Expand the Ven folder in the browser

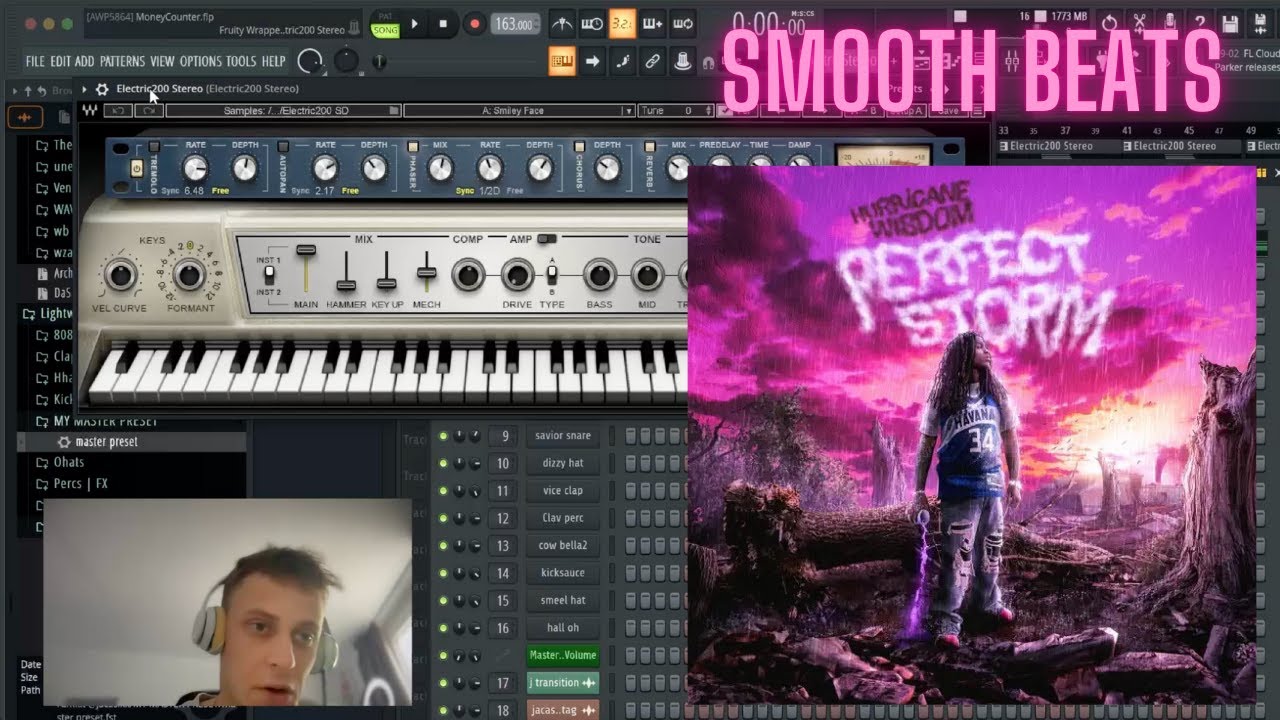(53, 188)
